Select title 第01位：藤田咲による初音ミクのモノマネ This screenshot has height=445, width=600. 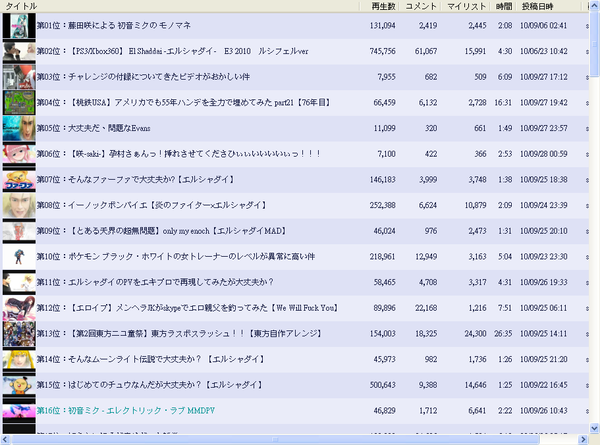tap(114, 26)
